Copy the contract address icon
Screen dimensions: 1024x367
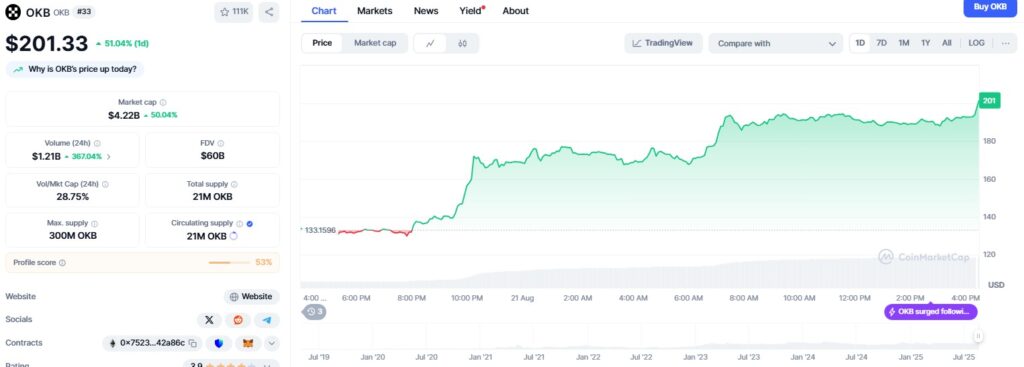pyautogui.click(x=193, y=343)
